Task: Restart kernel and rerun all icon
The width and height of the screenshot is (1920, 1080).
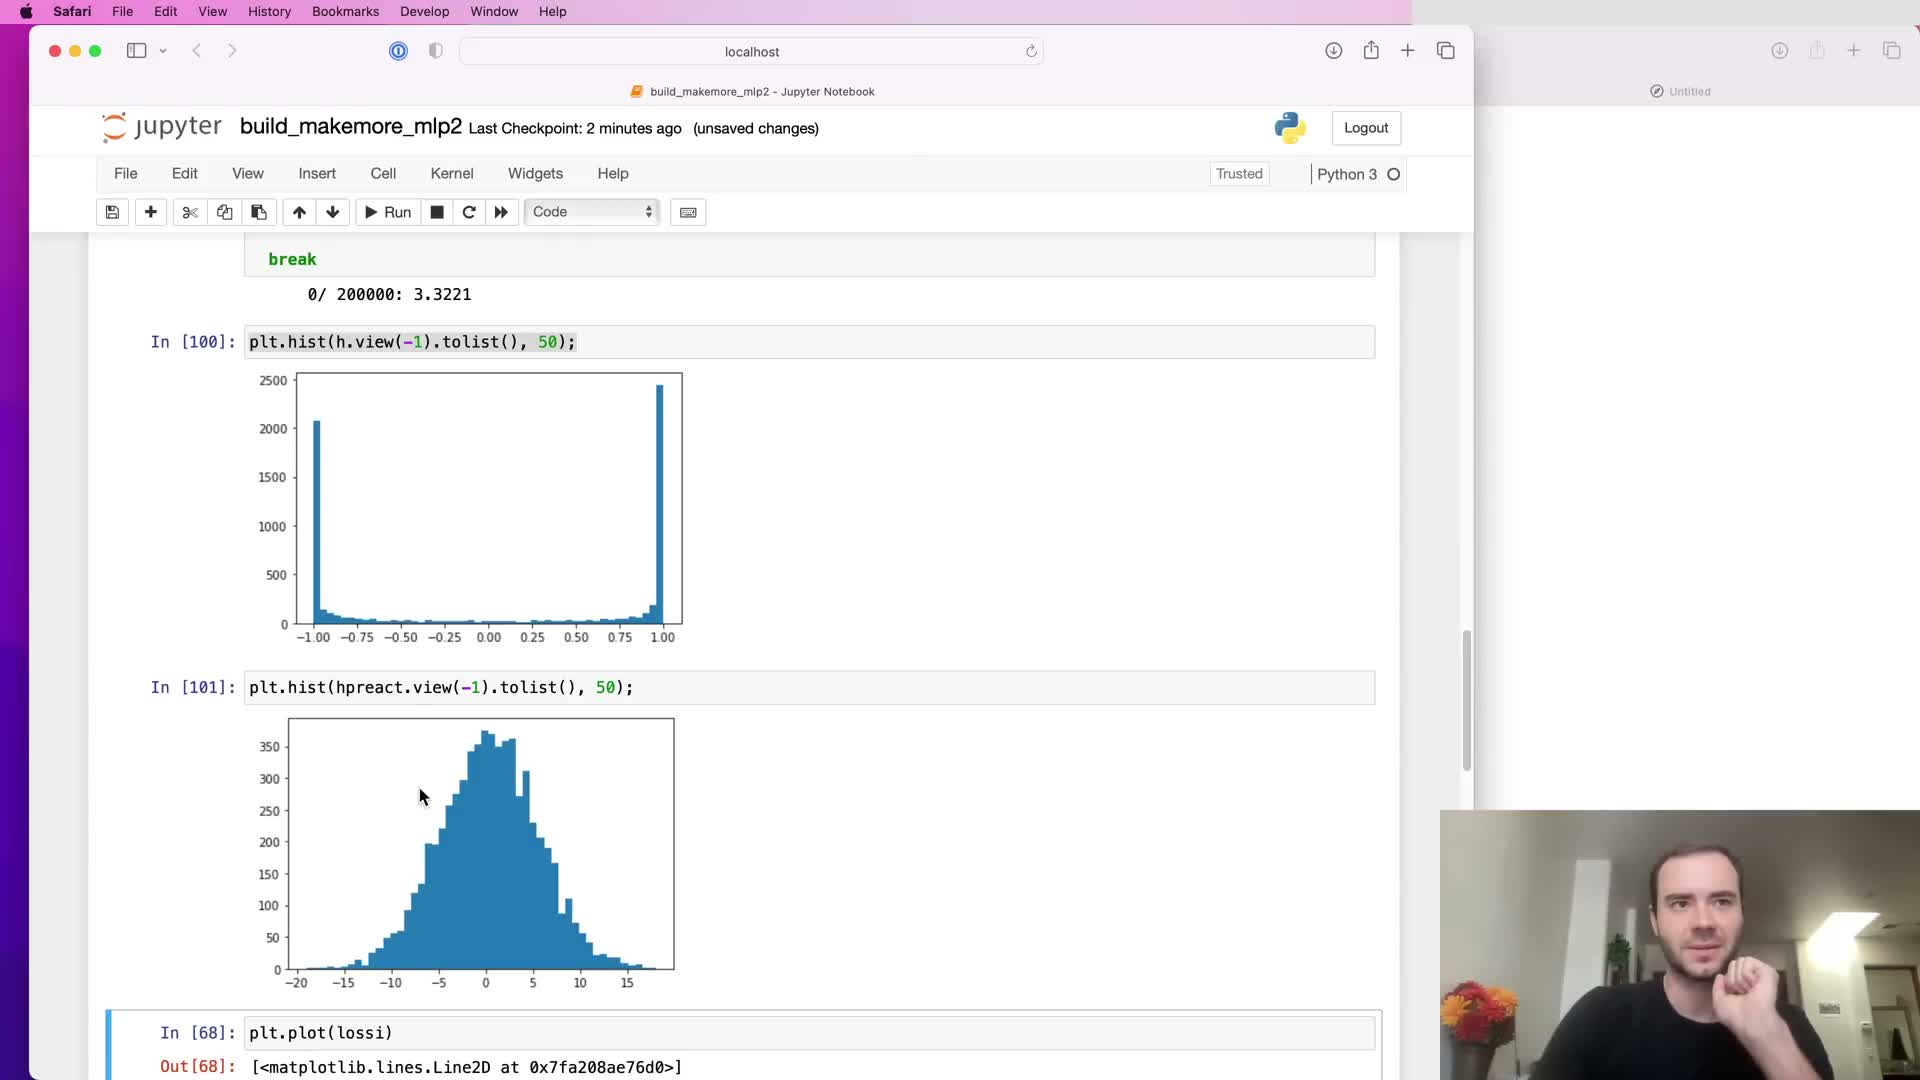Action: tap(501, 212)
